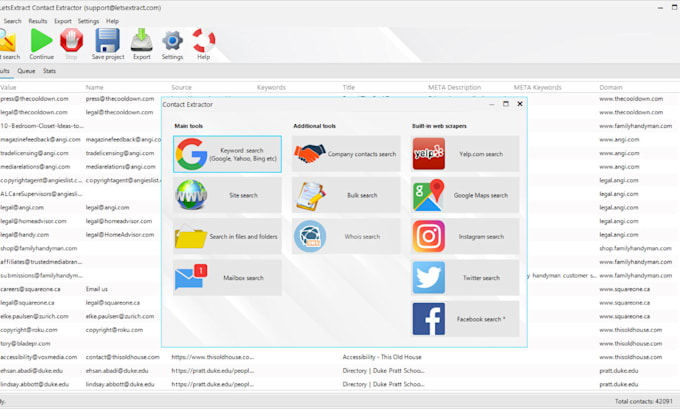Click Email us name cell
This screenshot has height=409, width=680.
(97, 289)
